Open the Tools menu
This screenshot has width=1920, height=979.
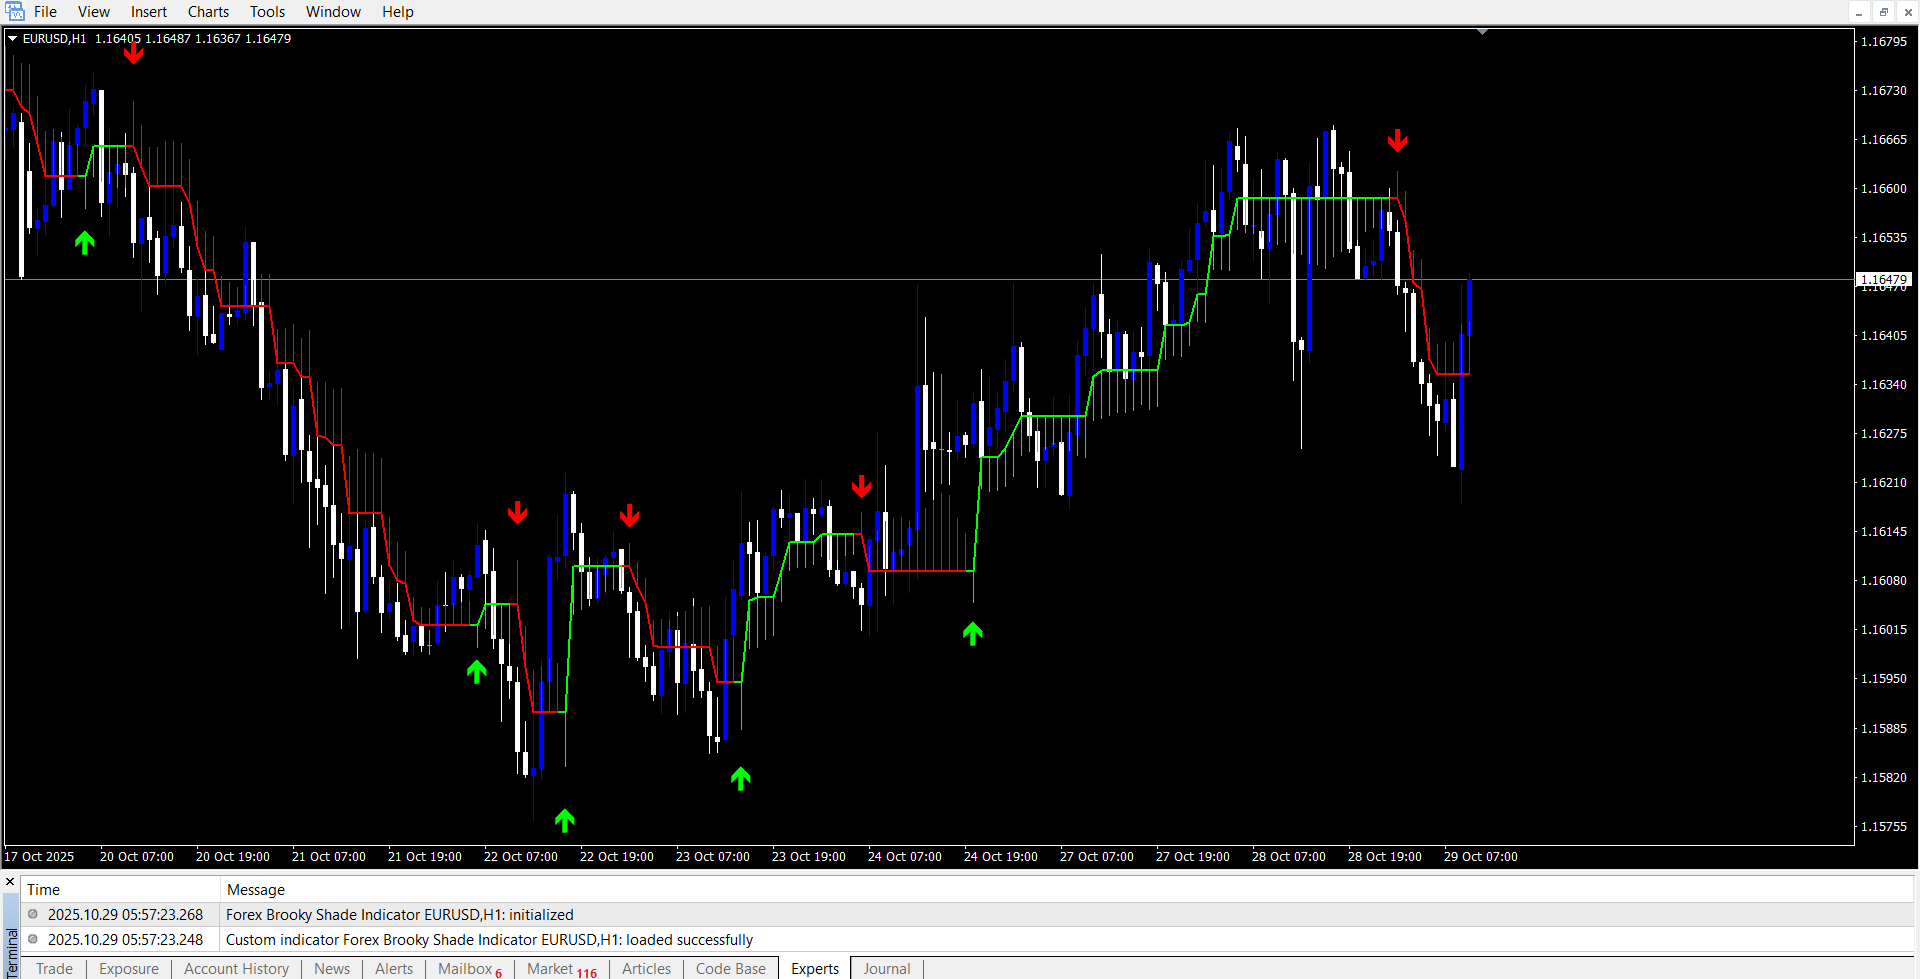tap(267, 12)
